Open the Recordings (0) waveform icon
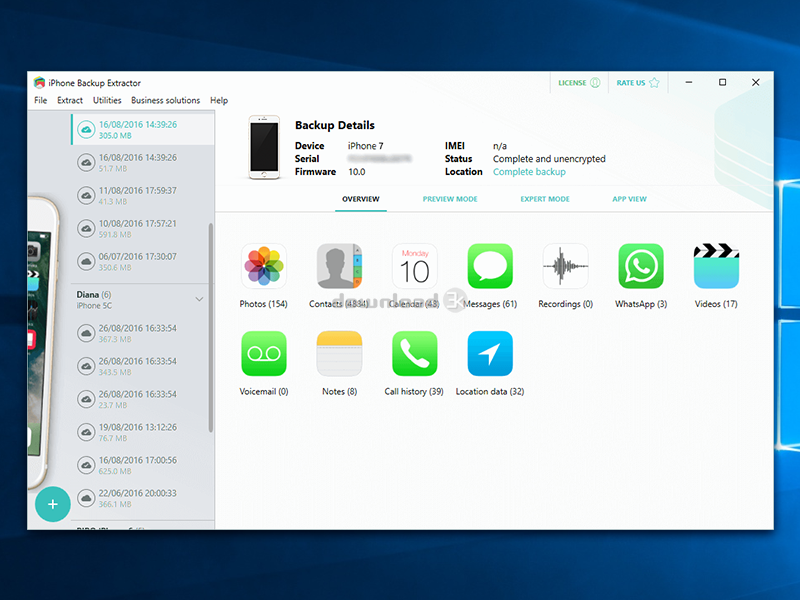The width and height of the screenshot is (800, 600). point(565,266)
